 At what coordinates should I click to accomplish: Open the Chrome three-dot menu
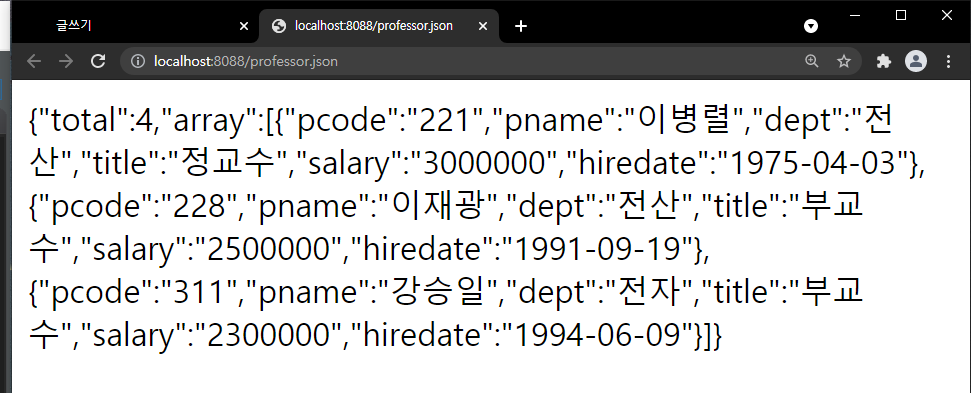[x=949, y=61]
